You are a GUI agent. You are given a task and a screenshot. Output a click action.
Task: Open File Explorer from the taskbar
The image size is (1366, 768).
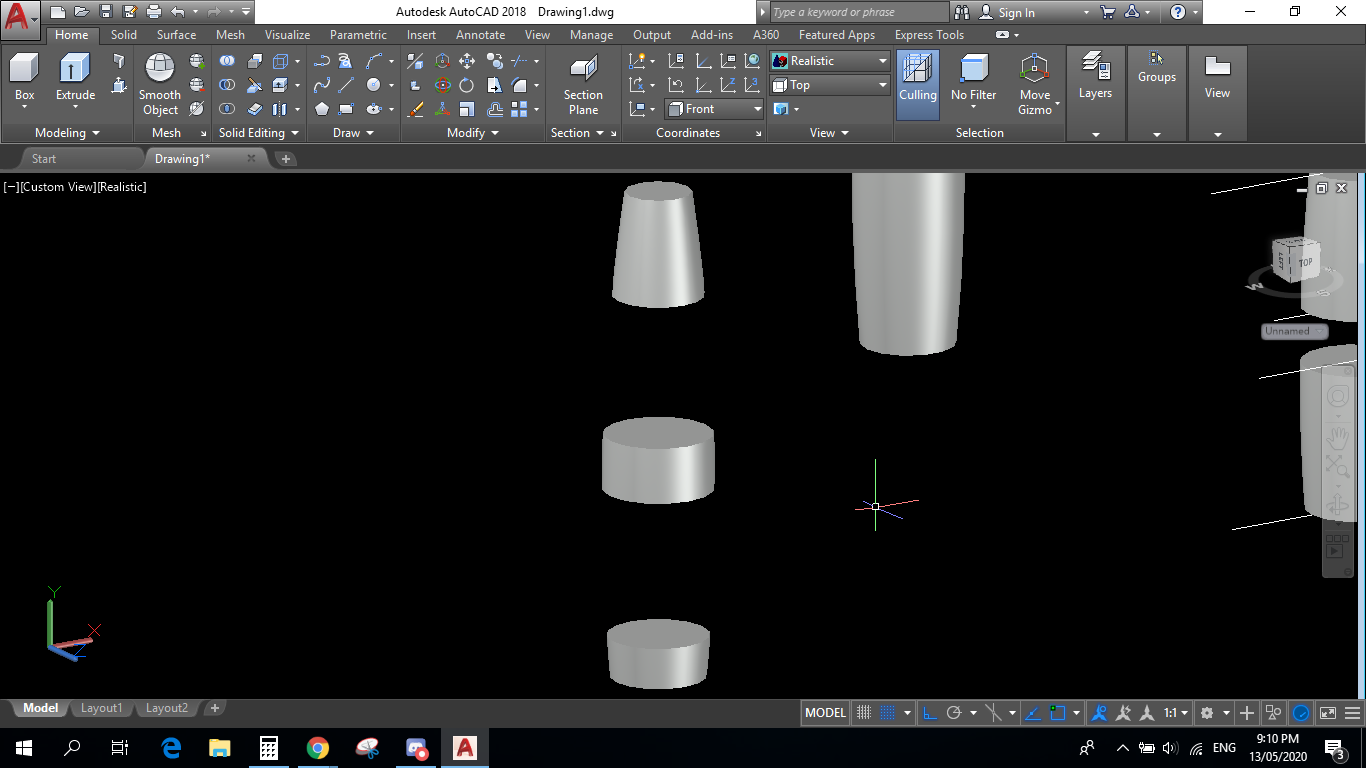[220, 747]
